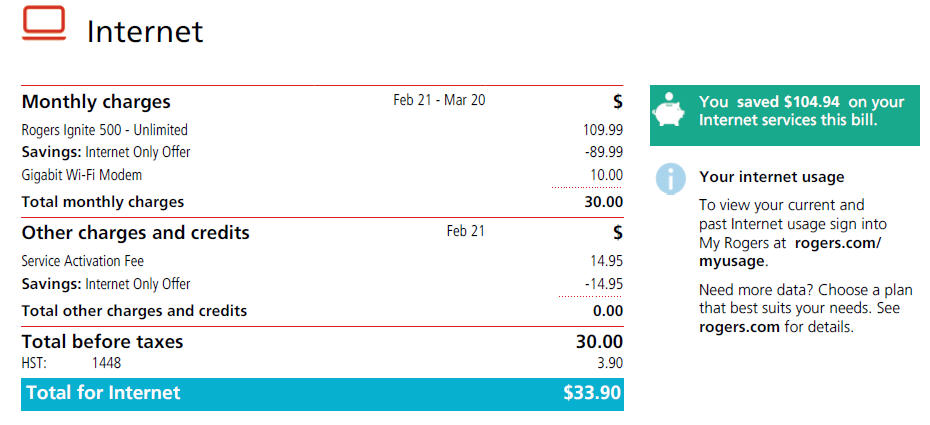930x425 pixels.
Task: Click the blue information icon
Action: tap(671, 179)
